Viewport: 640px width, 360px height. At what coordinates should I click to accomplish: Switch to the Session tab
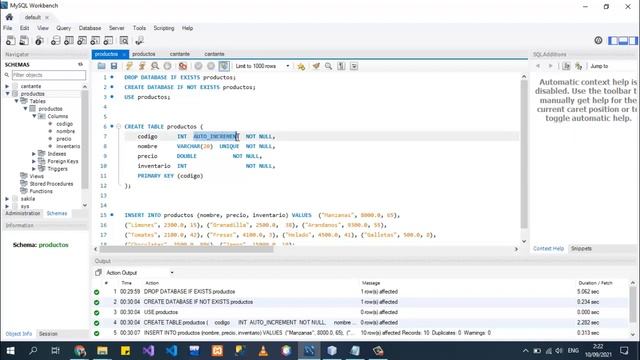(48, 334)
